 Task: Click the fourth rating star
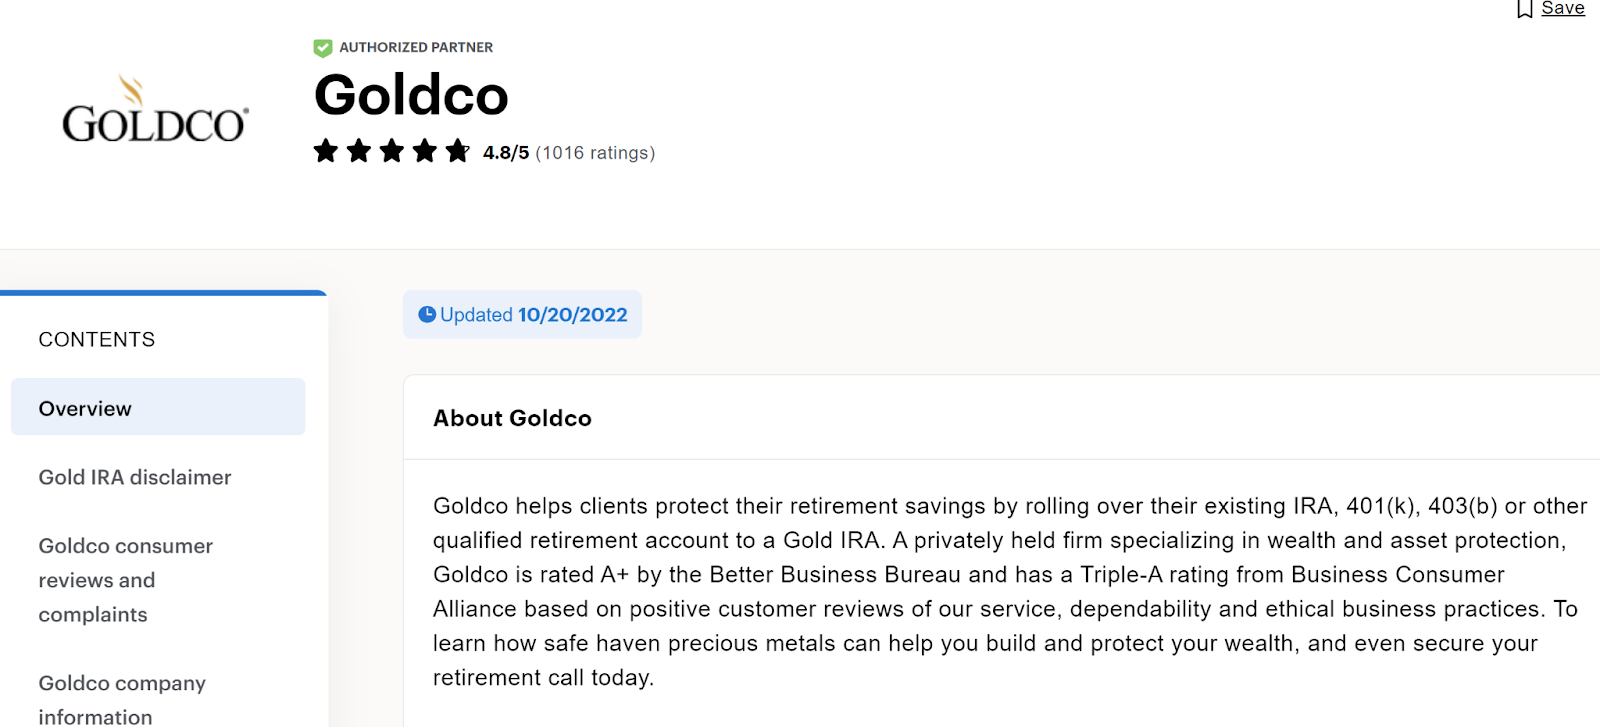point(425,151)
